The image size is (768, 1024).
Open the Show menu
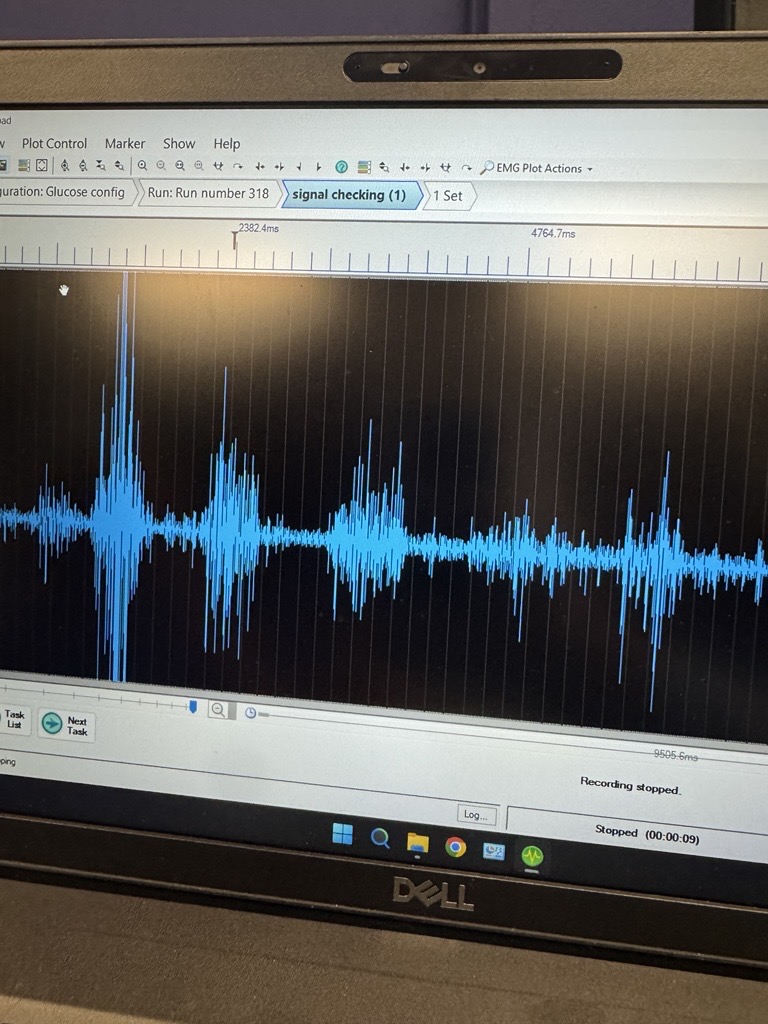click(x=179, y=143)
